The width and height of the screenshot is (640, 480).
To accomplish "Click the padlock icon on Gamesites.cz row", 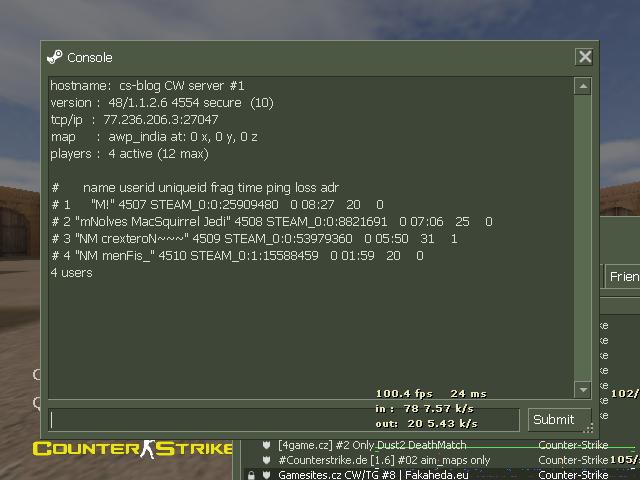I will pyautogui.click(x=251, y=475).
